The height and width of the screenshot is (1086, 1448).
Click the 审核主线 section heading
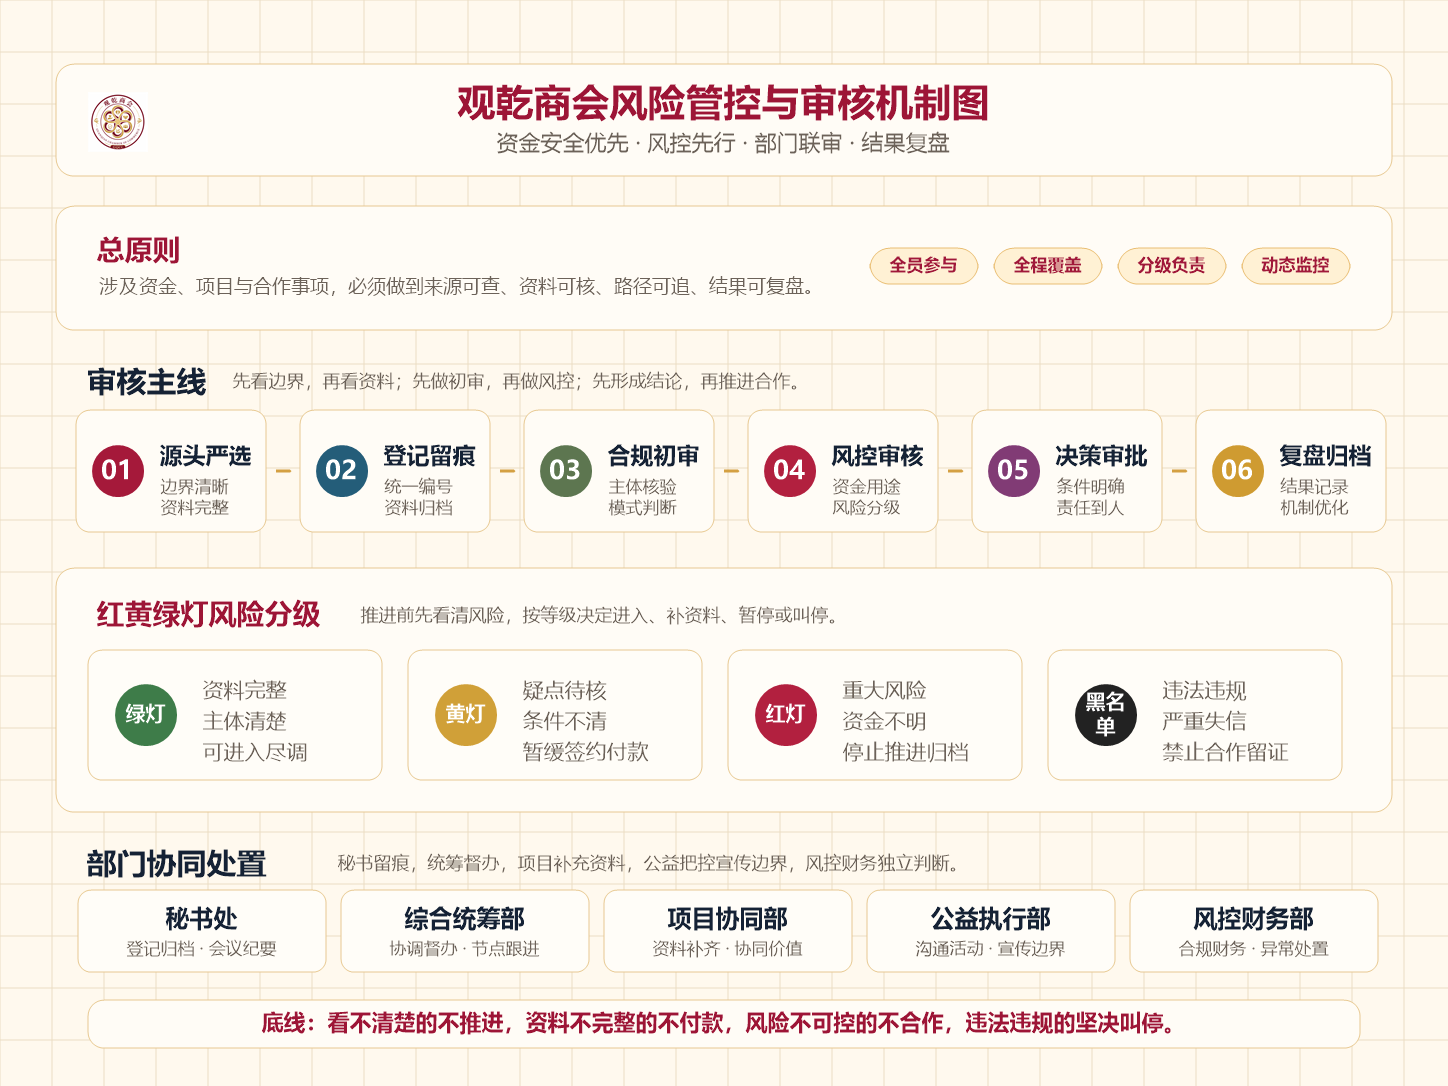pyautogui.click(x=147, y=382)
